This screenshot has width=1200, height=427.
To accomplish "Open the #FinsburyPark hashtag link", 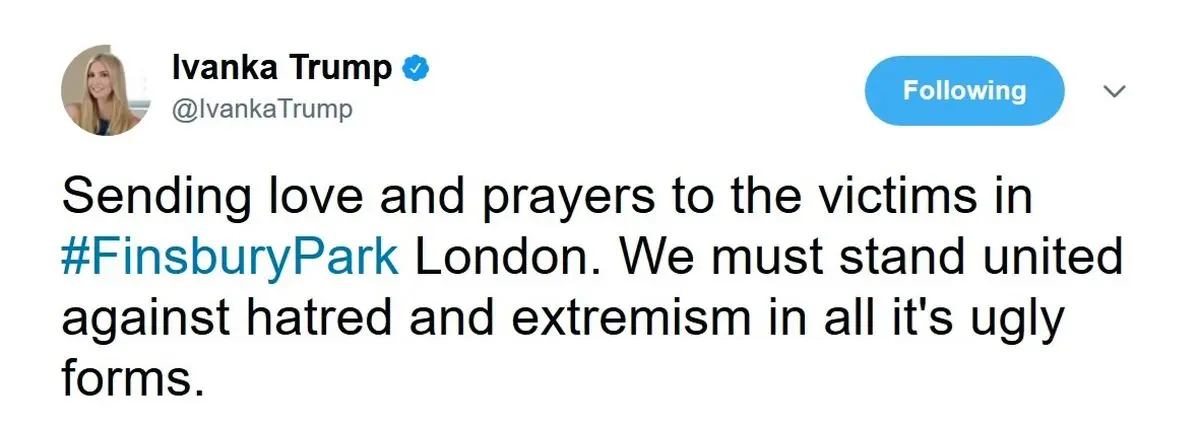I will 231,259.
